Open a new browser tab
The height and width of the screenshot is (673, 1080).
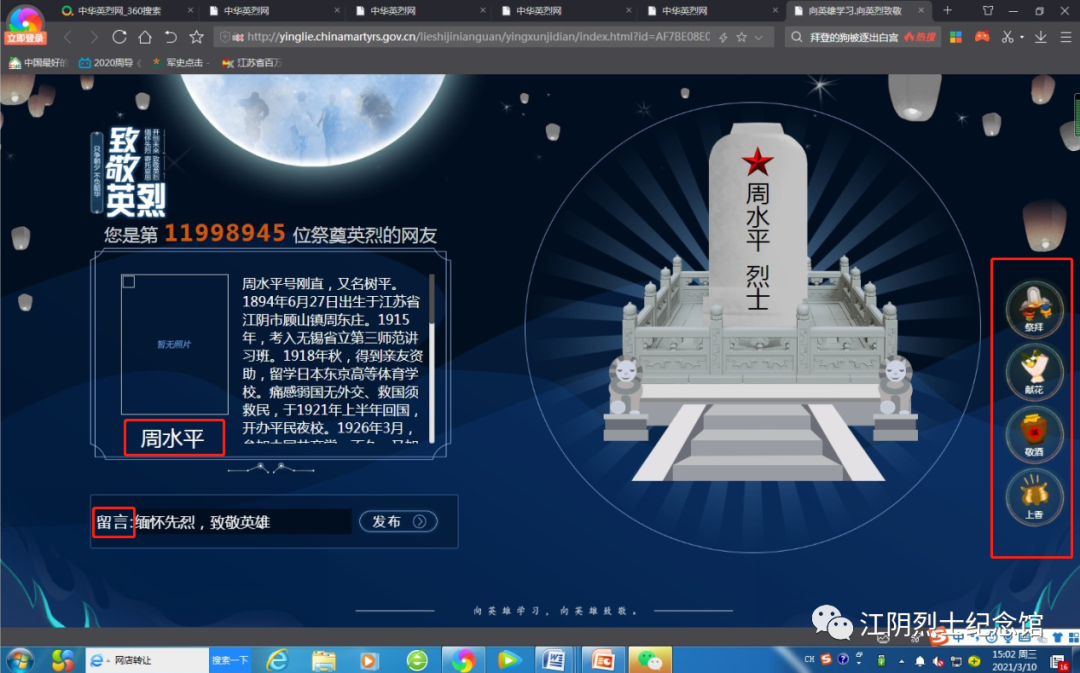coord(948,11)
